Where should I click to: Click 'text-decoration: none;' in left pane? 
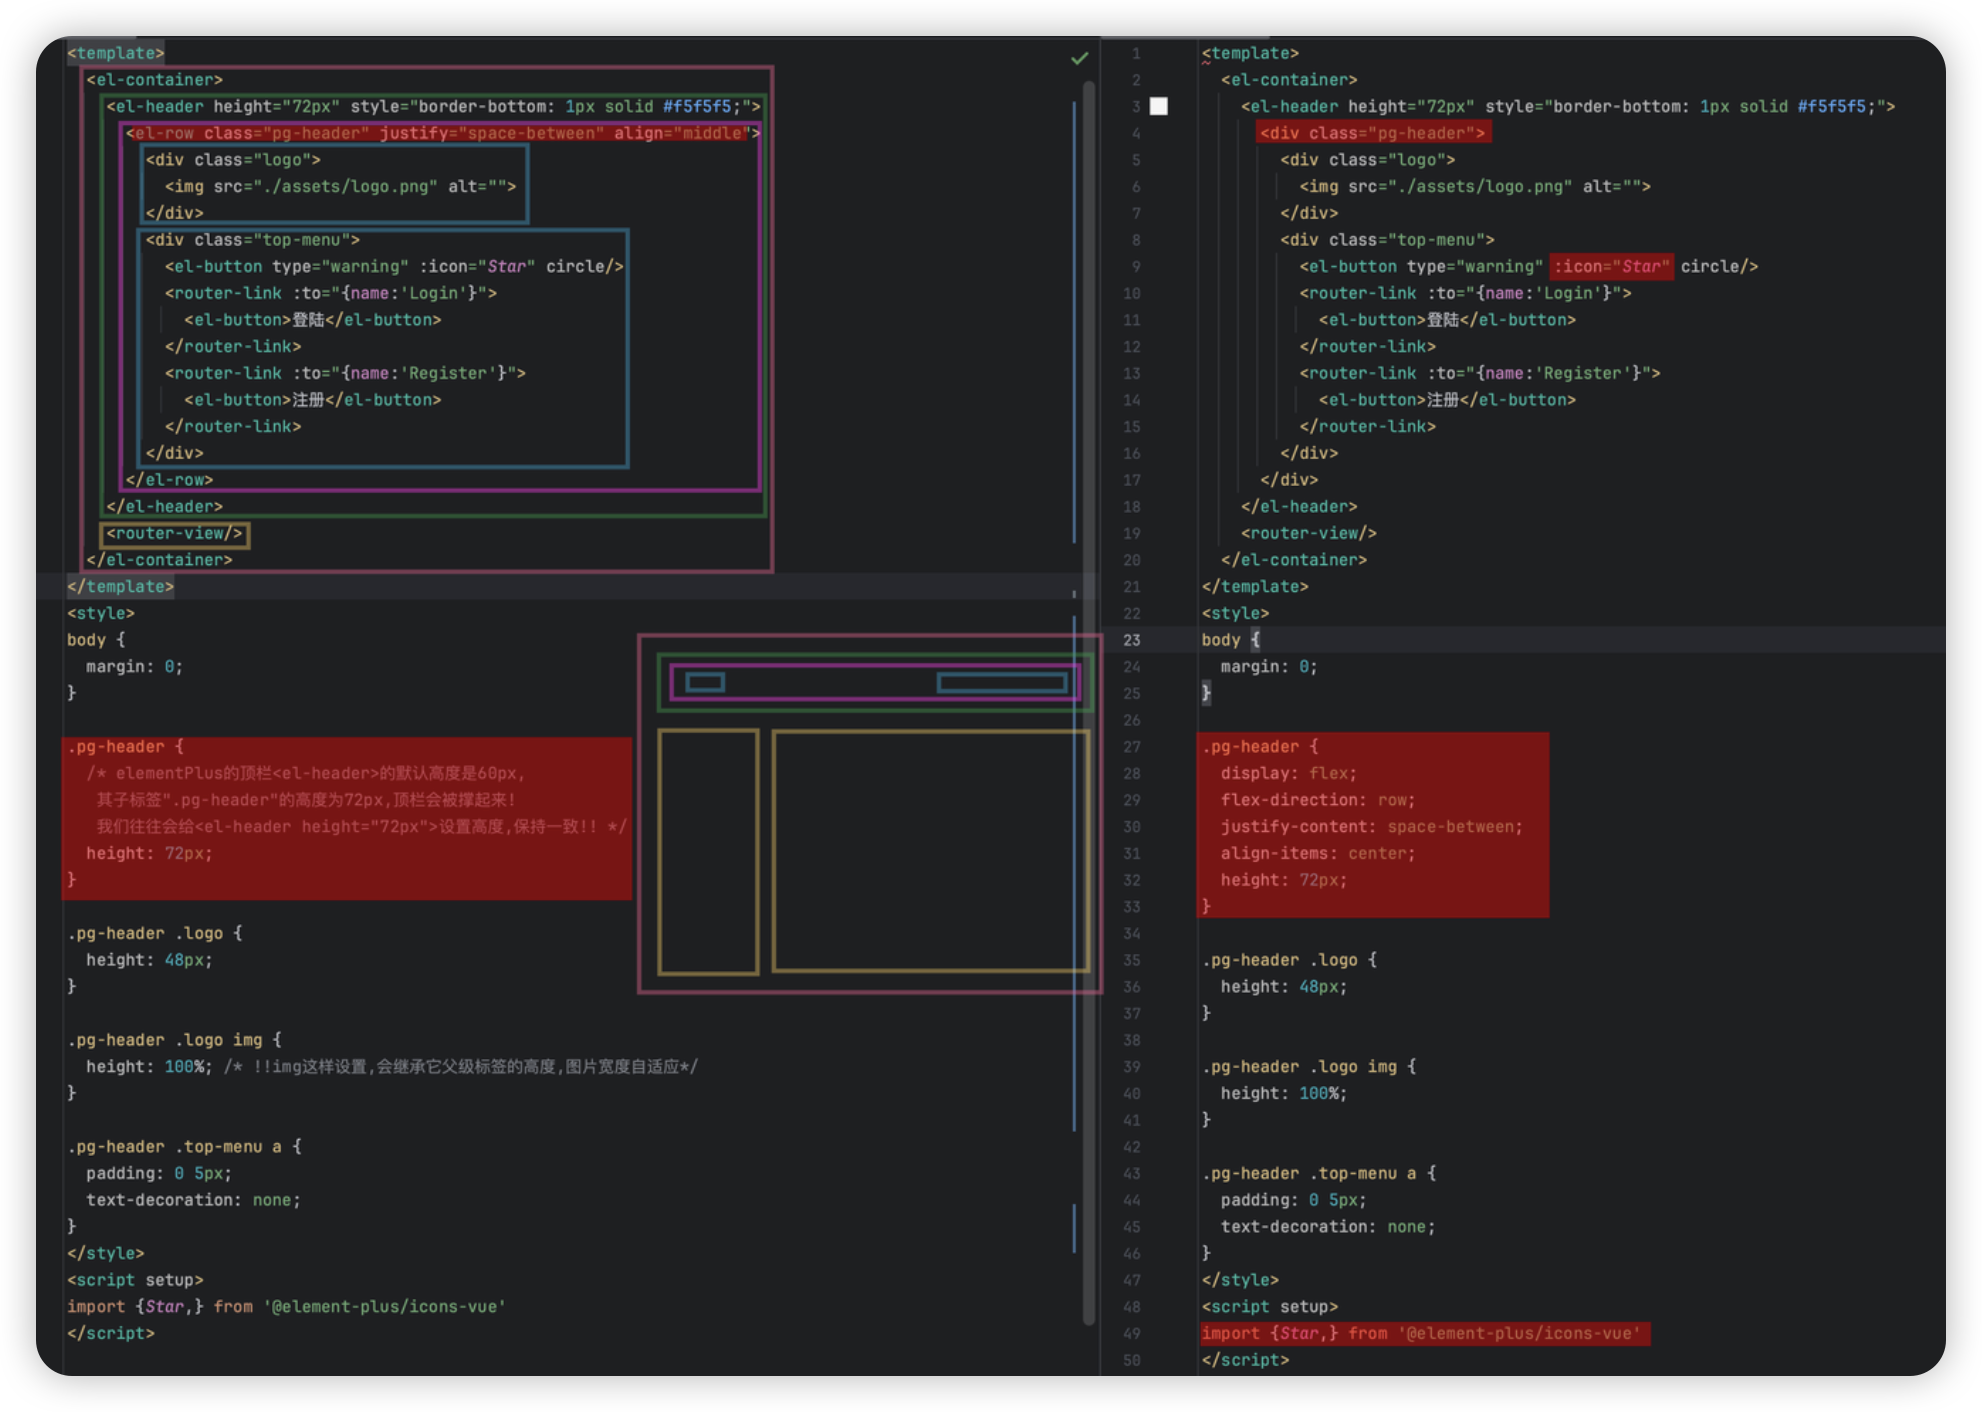(x=193, y=1200)
